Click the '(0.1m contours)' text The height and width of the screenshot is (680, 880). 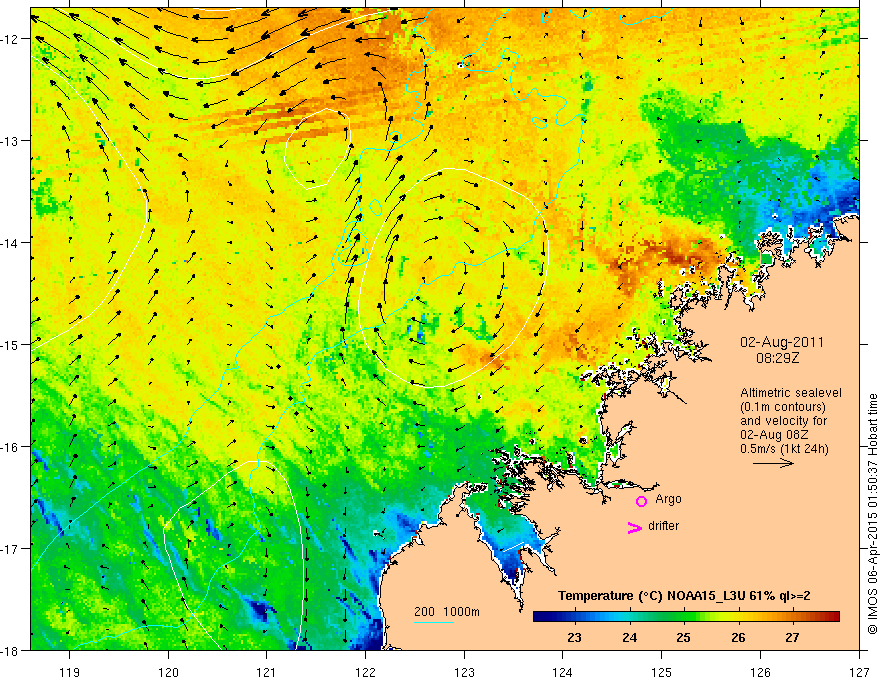pos(783,407)
